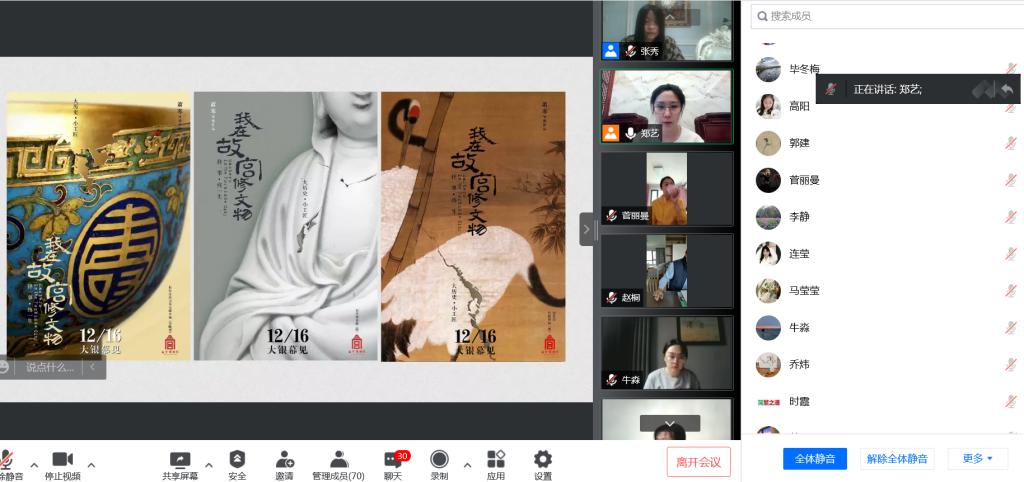Click microphone icon on 郑艺 thumbnail
Screen dimensions: 1024x482
630,133
